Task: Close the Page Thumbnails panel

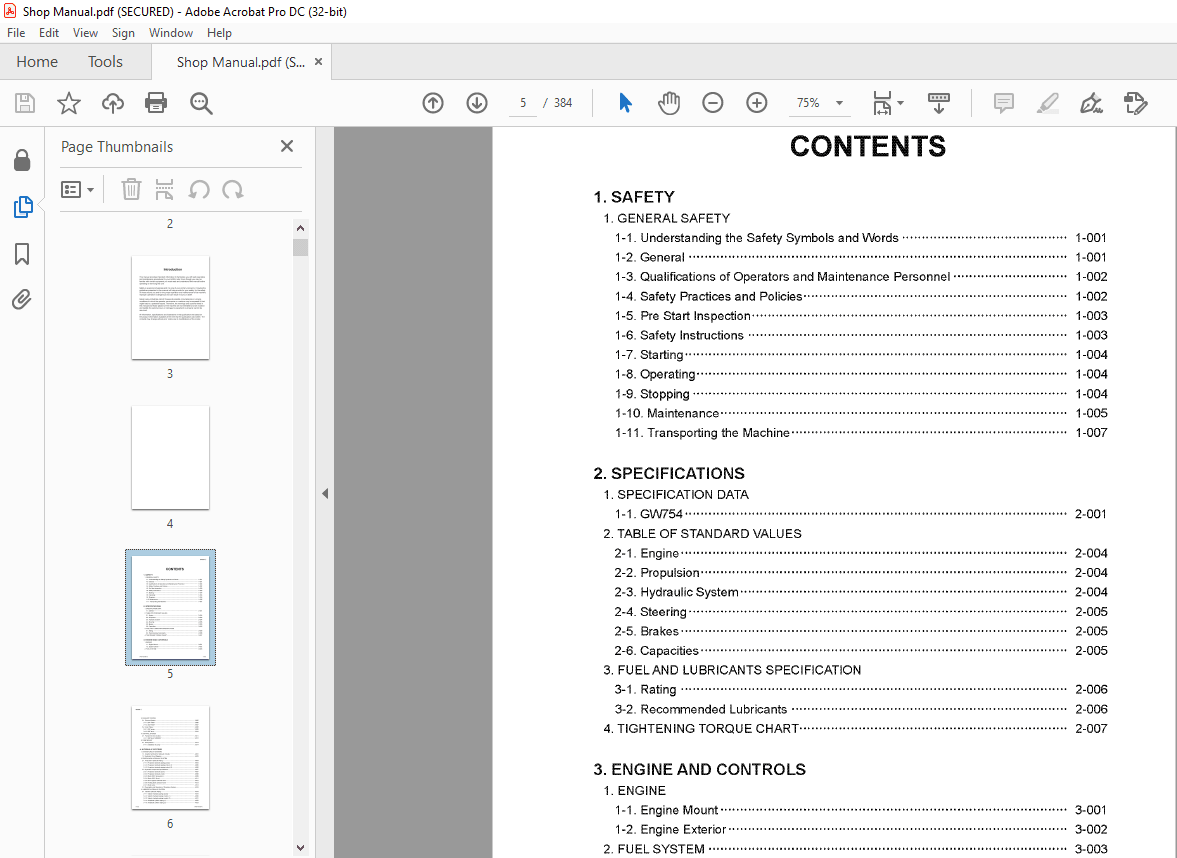Action: tap(287, 147)
